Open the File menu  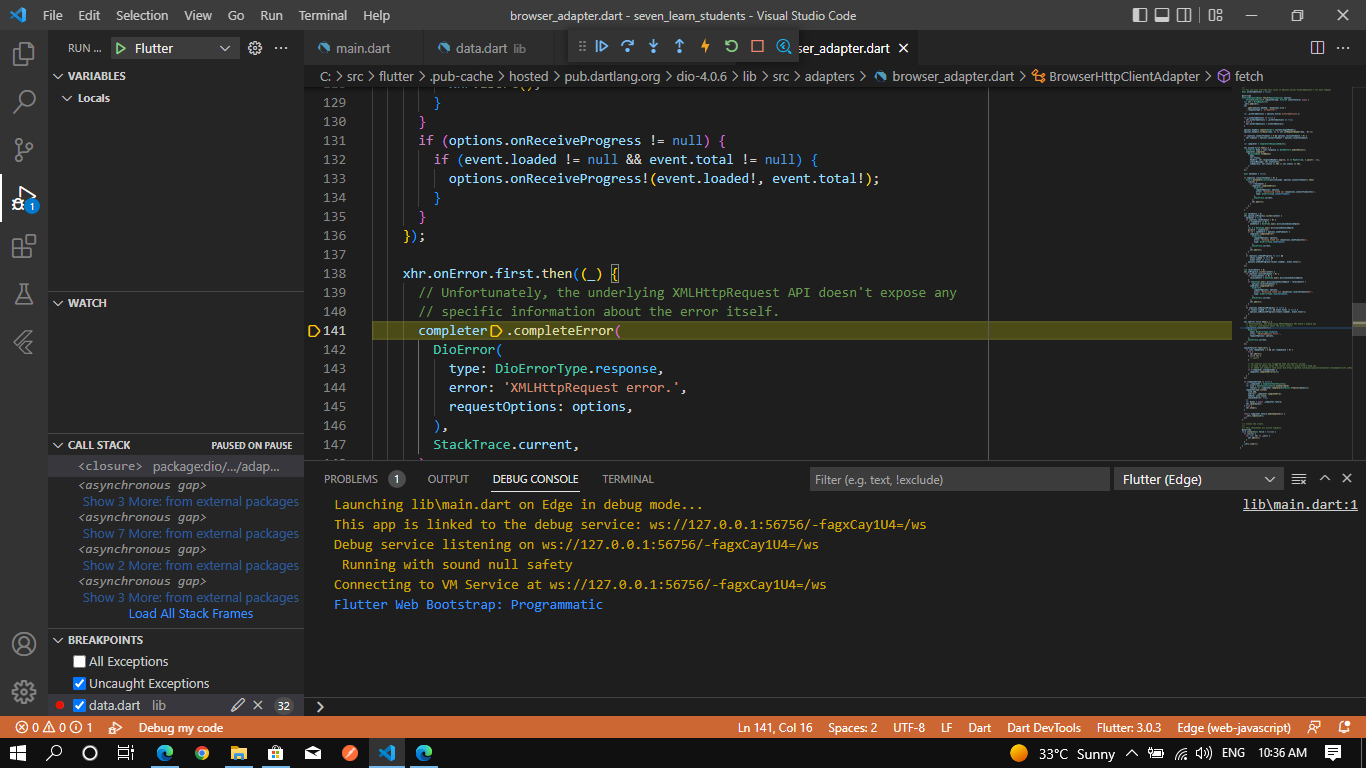(52, 15)
